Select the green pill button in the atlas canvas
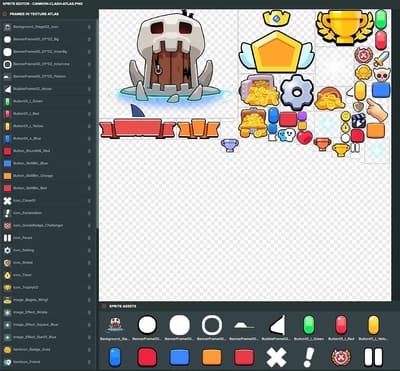Viewport: 400px width, 371px height. coord(381,19)
